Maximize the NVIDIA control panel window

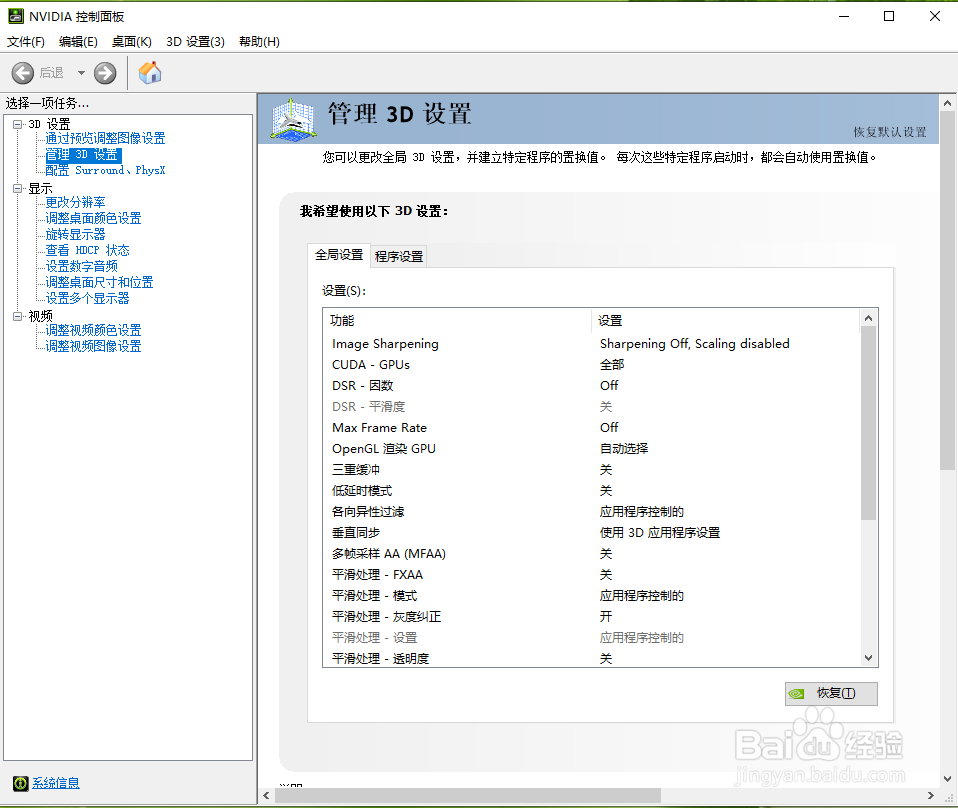(x=889, y=17)
